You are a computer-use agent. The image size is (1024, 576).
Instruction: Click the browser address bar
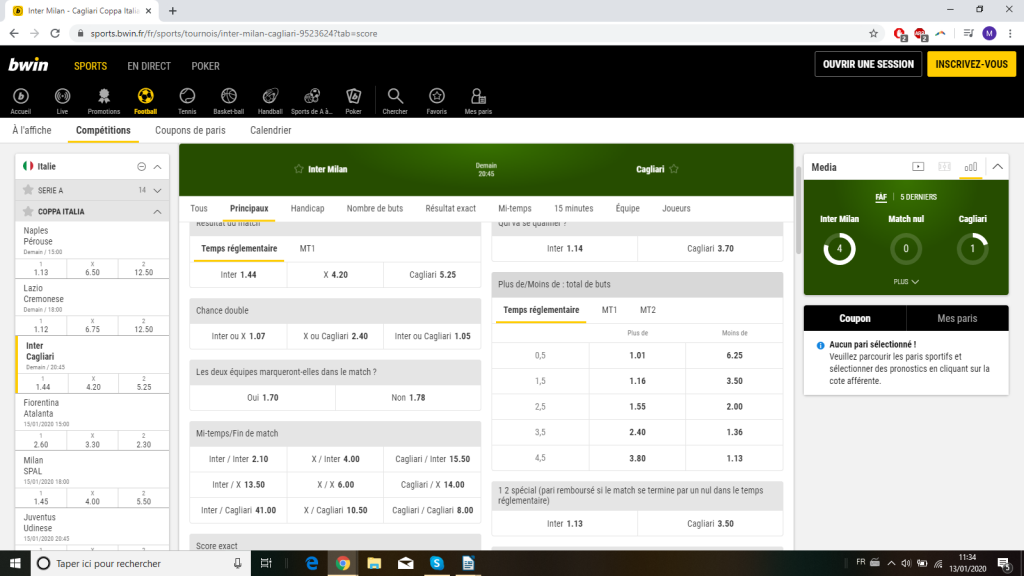pyautogui.click(x=470, y=33)
